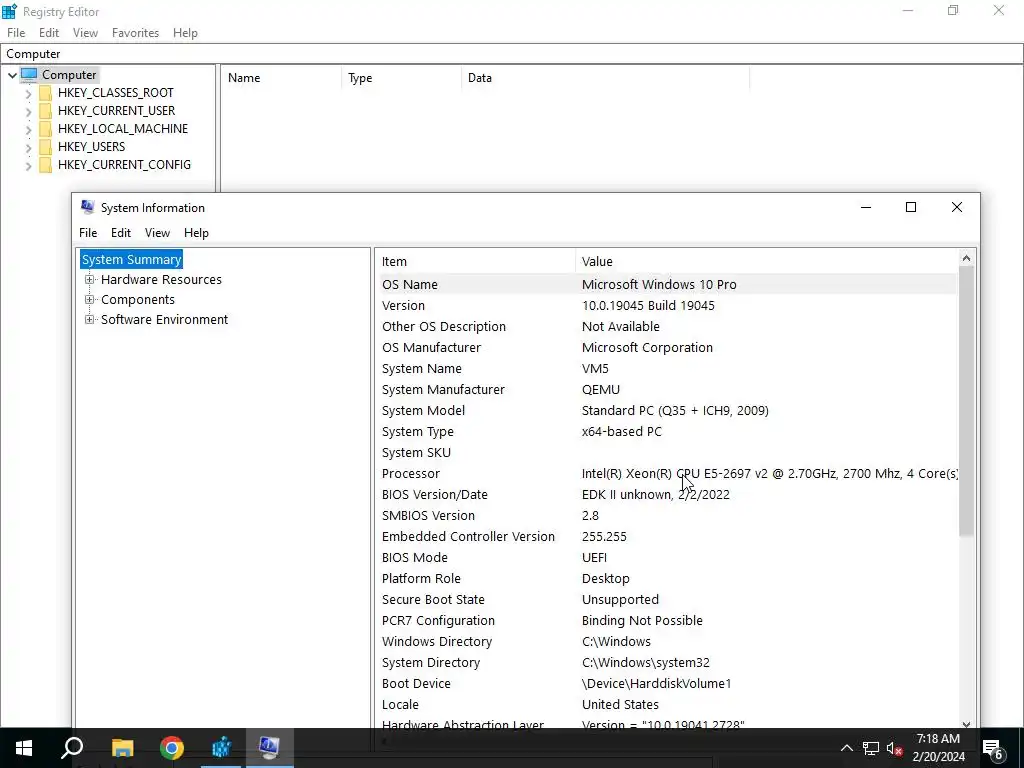
Task: Click the HKEY_CURRENT_CONFIG folder icon
Action: coord(45,165)
